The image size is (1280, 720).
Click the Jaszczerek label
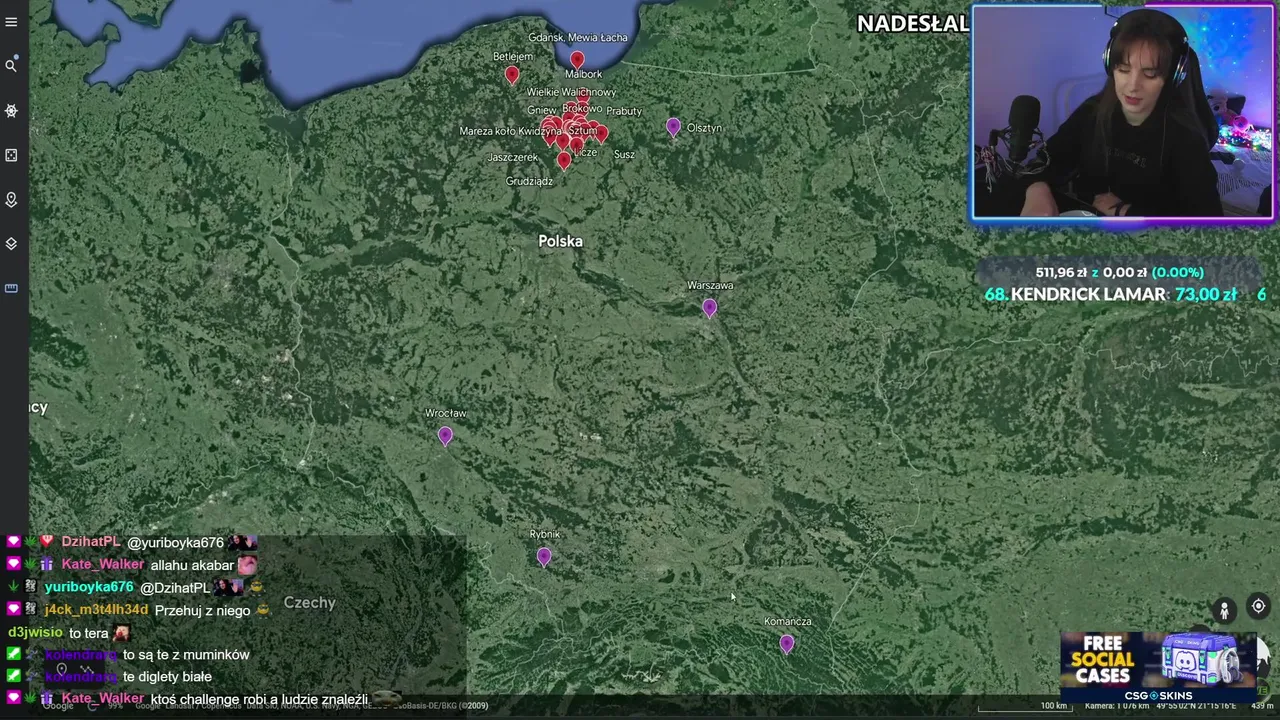pos(513,157)
